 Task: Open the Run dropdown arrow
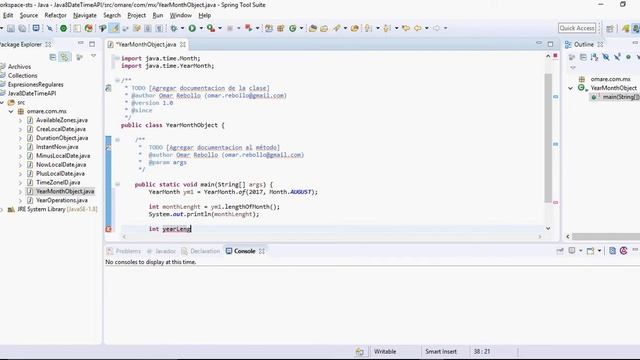[x=201, y=28]
